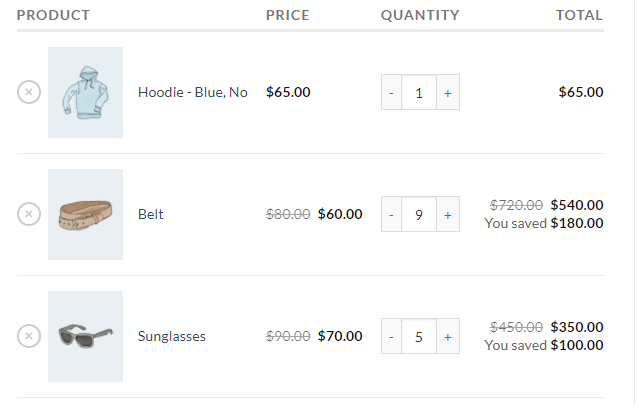Click the Sunglasses quantity field showing 5

(419, 336)
